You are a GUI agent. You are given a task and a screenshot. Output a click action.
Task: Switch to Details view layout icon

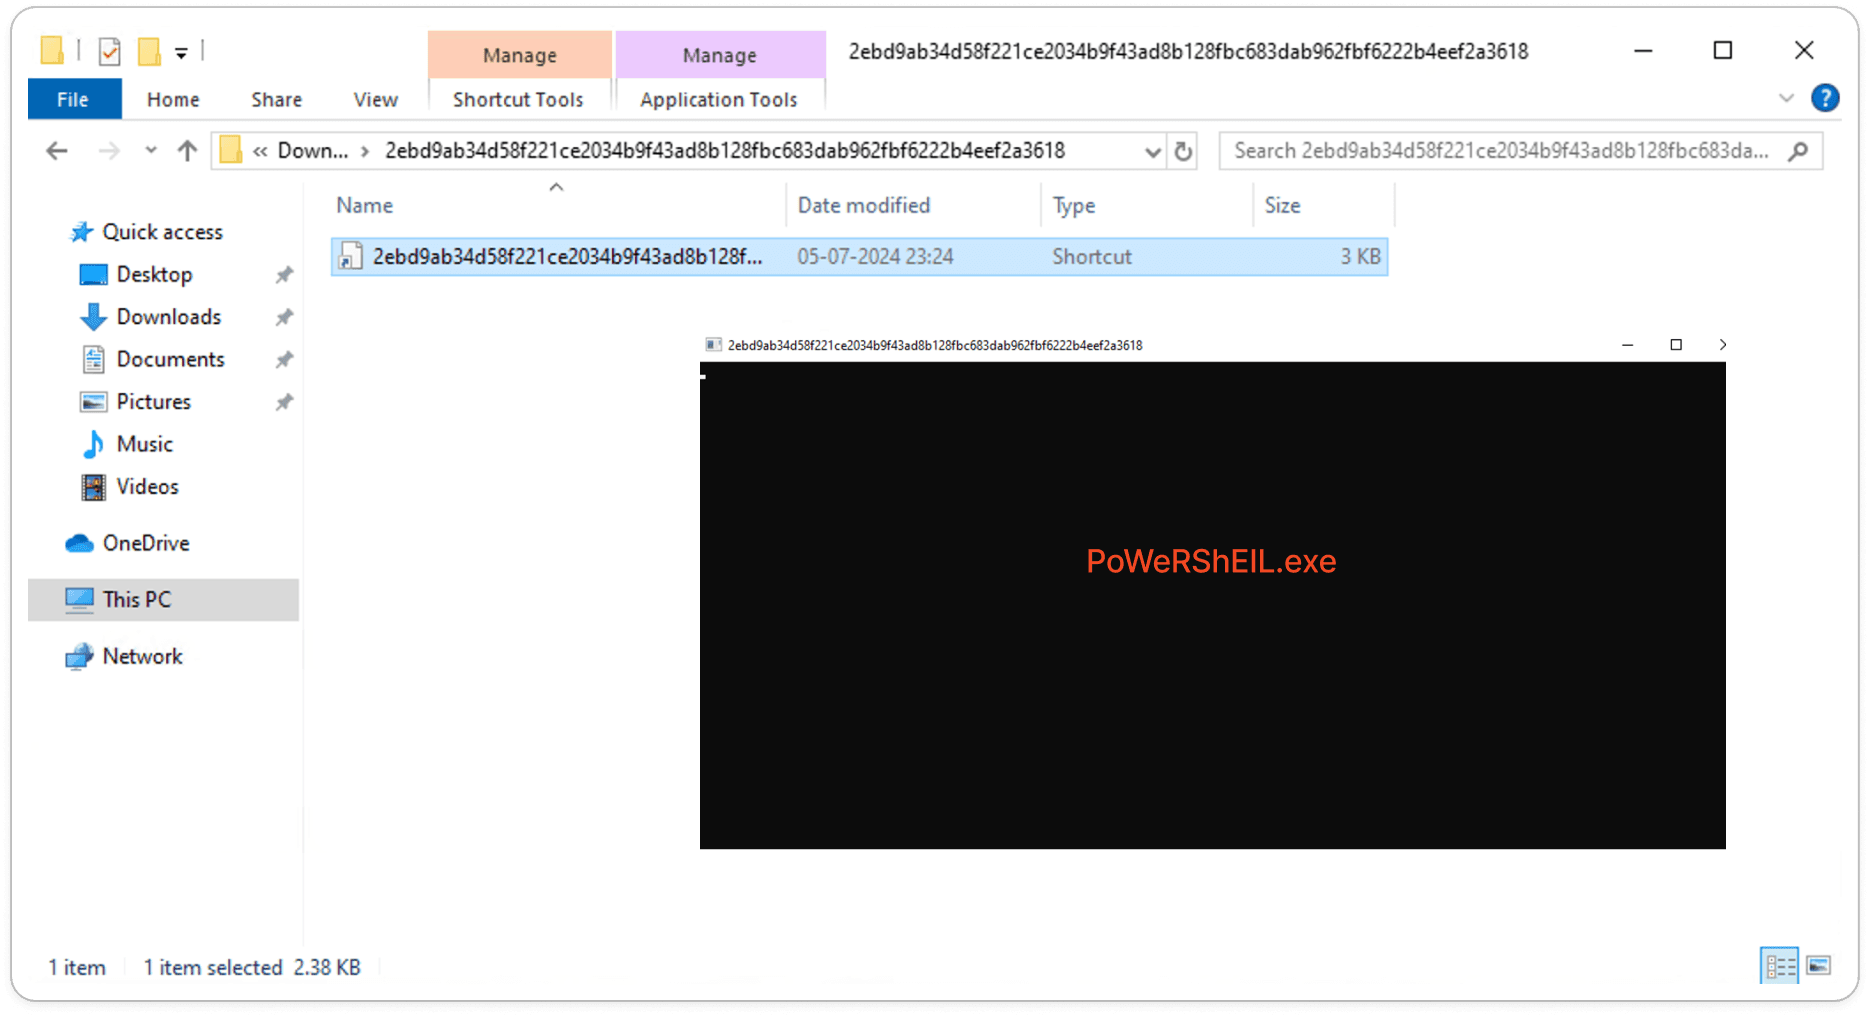[x=1780, y=966]
